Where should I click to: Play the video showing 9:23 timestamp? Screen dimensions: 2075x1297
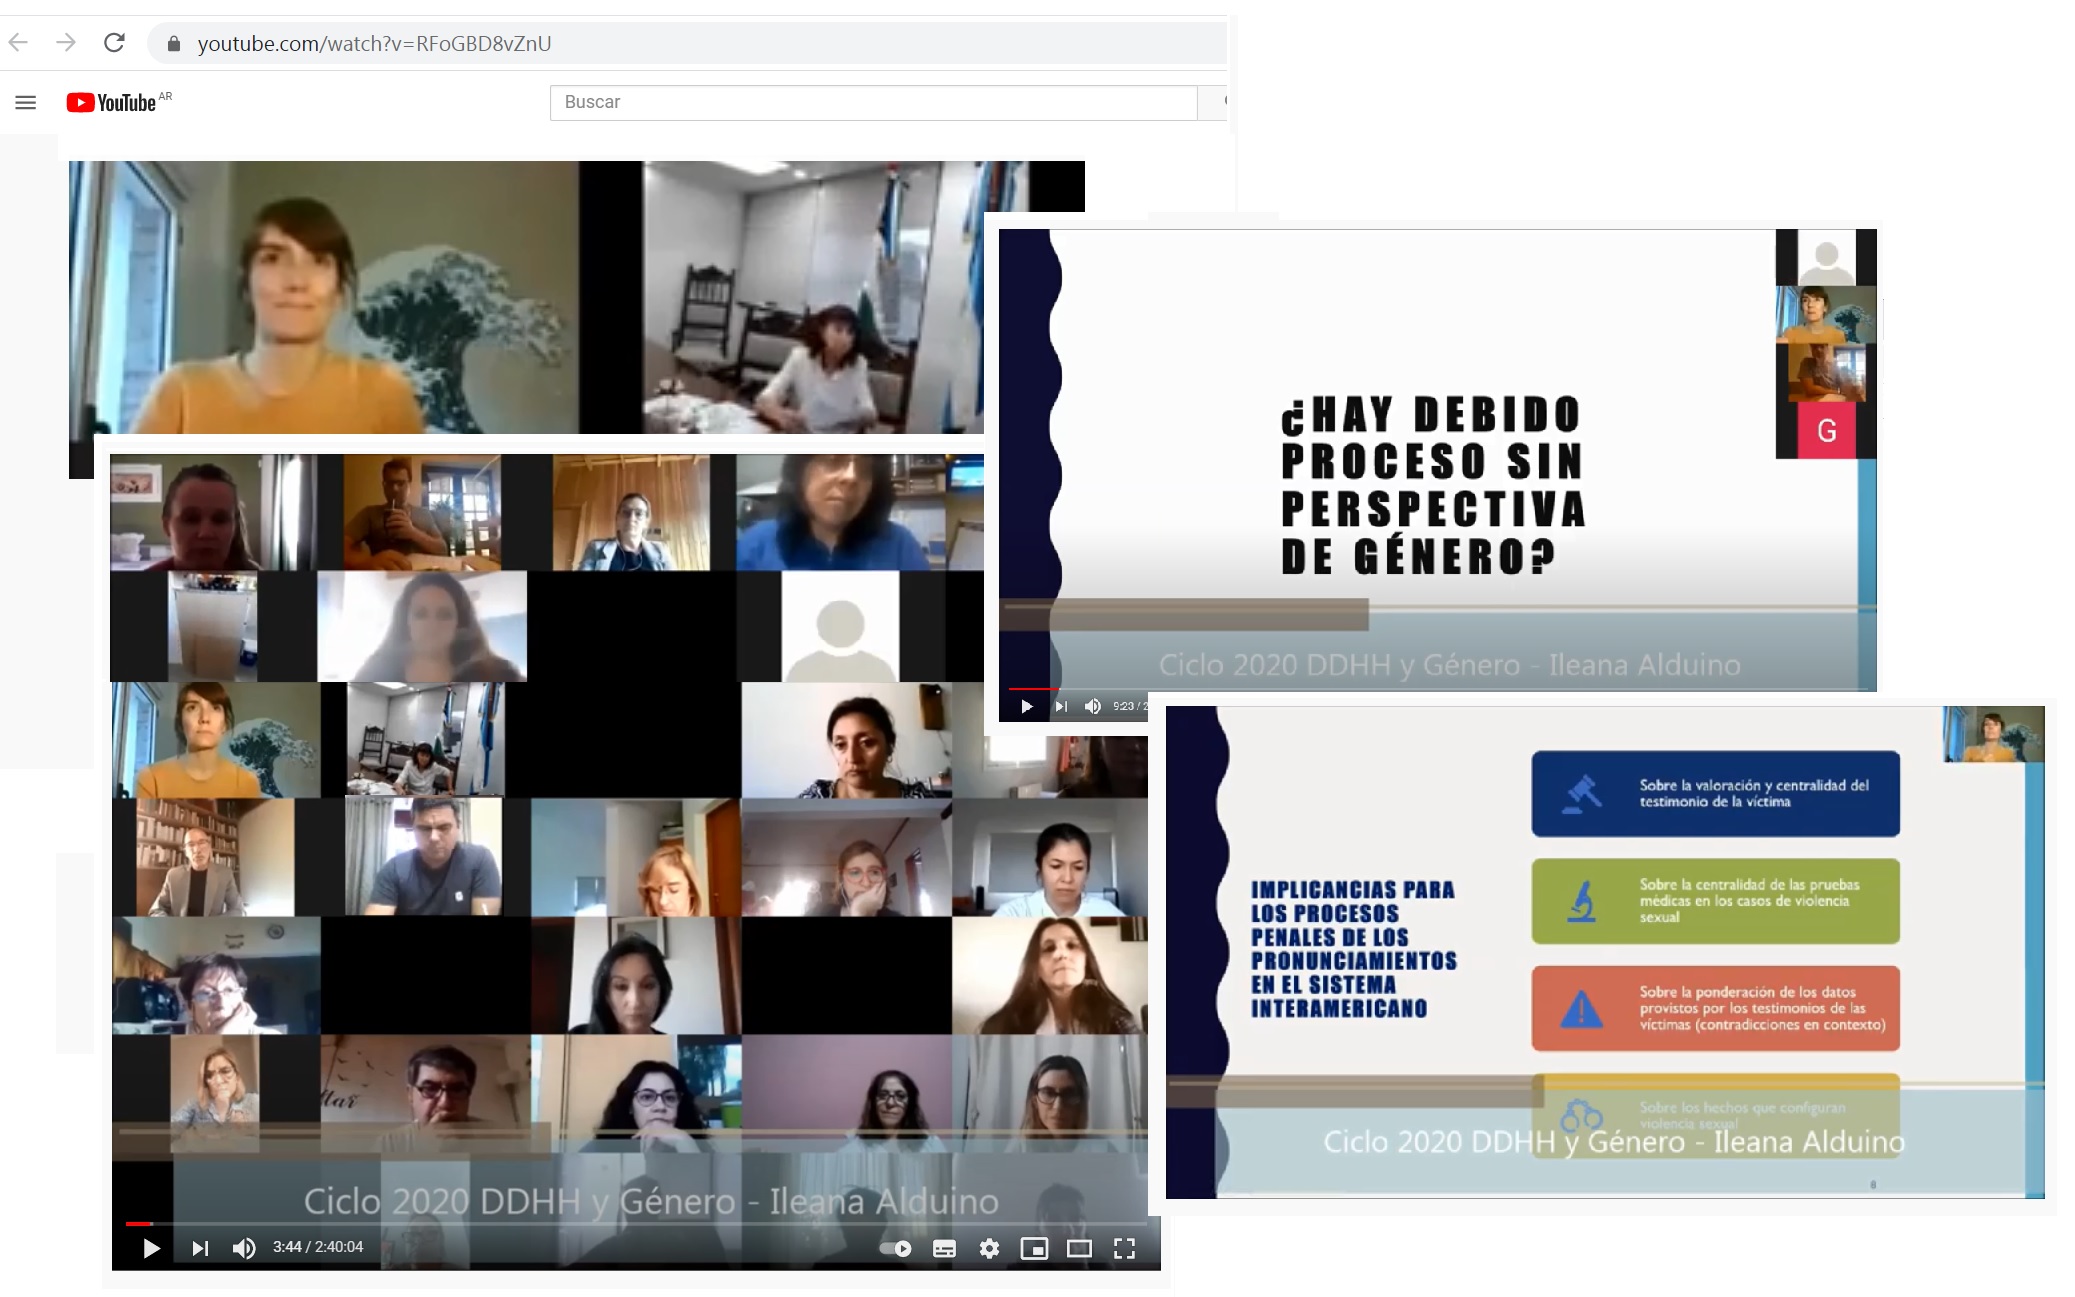[x=1027, y=707]
